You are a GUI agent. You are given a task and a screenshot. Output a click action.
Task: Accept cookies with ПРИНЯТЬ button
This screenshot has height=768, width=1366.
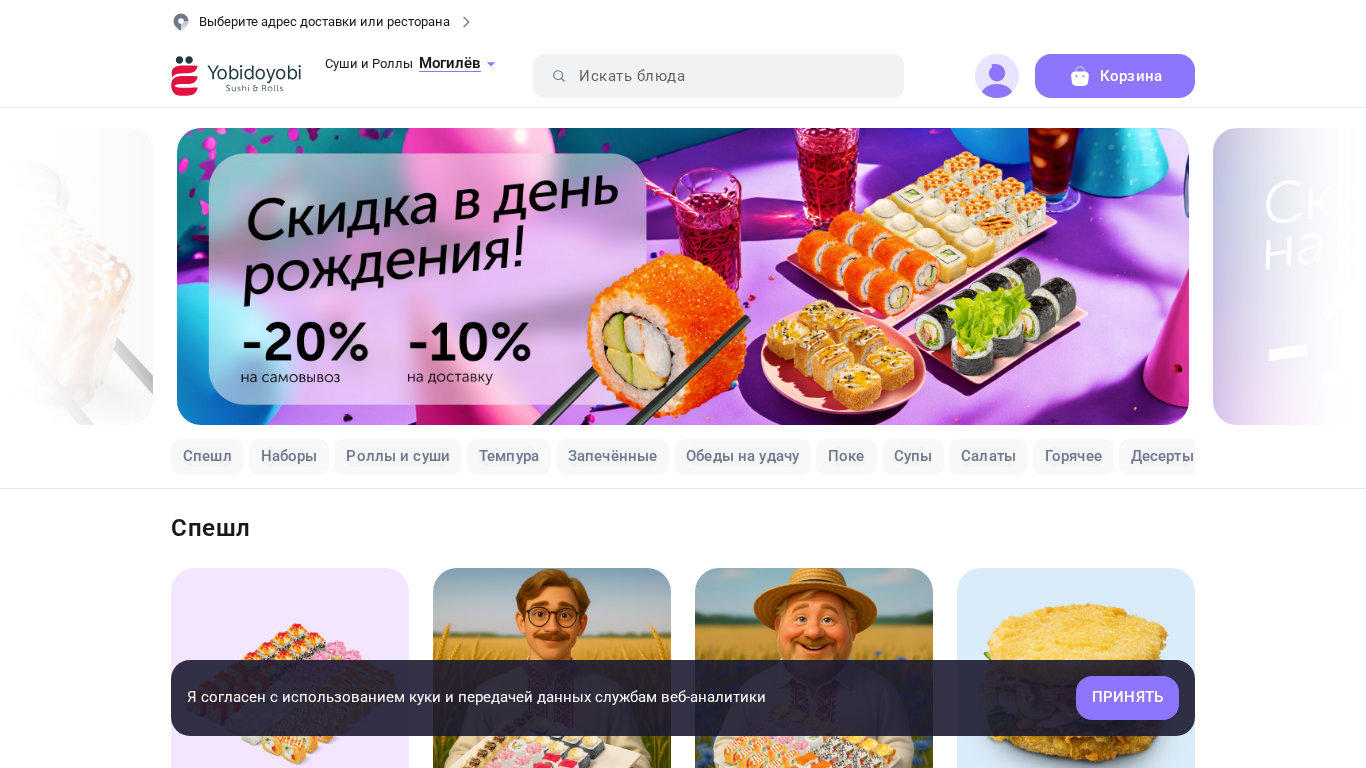1127,698
